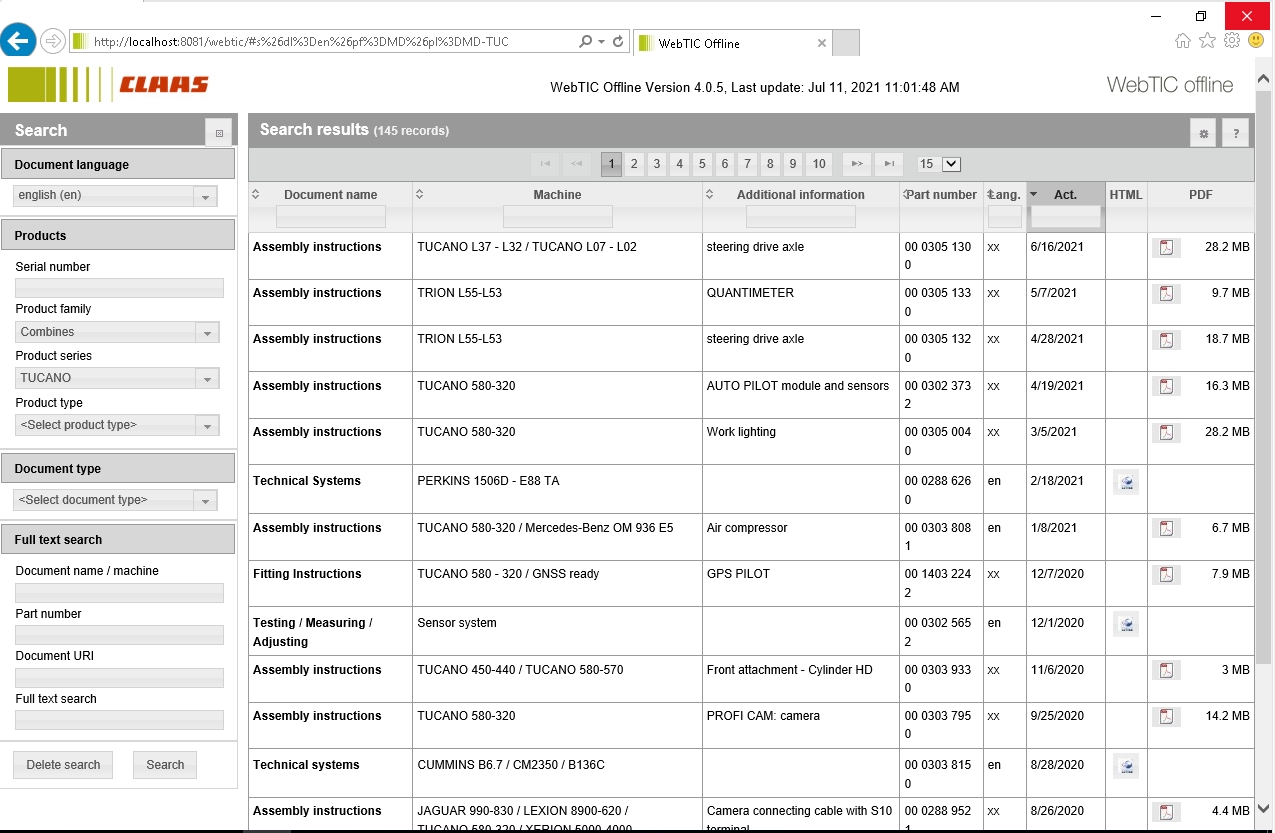
Task: Click Delete search button
Action: point(63,765)
